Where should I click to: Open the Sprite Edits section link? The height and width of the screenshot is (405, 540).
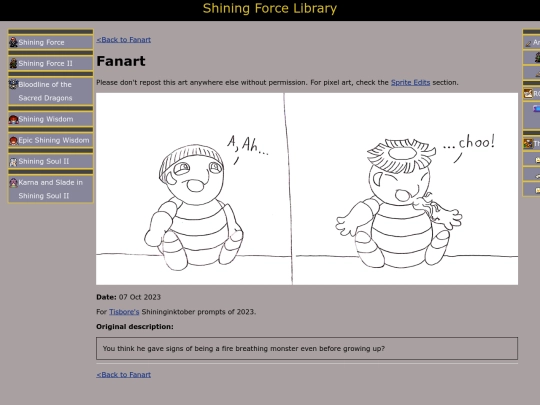(x=411, y=83)
